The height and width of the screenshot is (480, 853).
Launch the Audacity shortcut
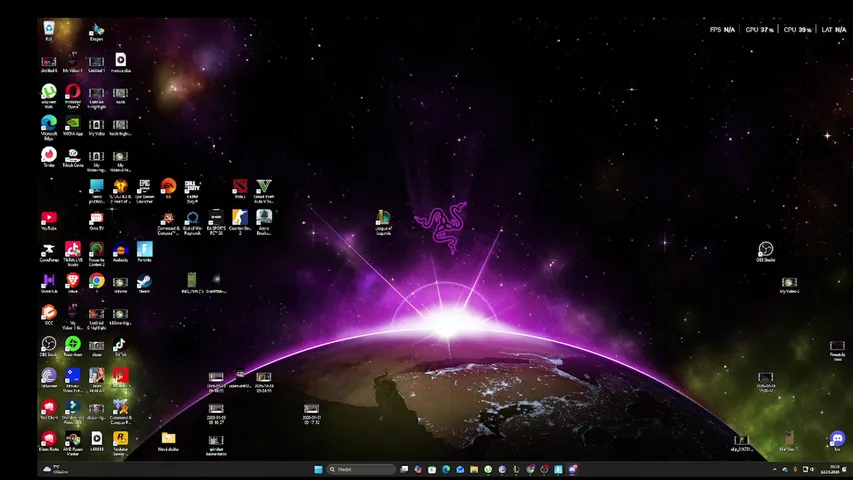tap(121, 252)
